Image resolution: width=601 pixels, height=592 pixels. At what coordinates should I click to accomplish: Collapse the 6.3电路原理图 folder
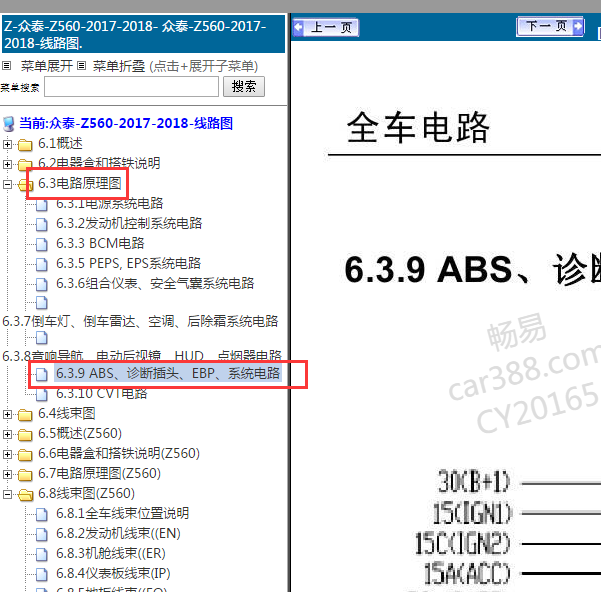coord(7,184)
